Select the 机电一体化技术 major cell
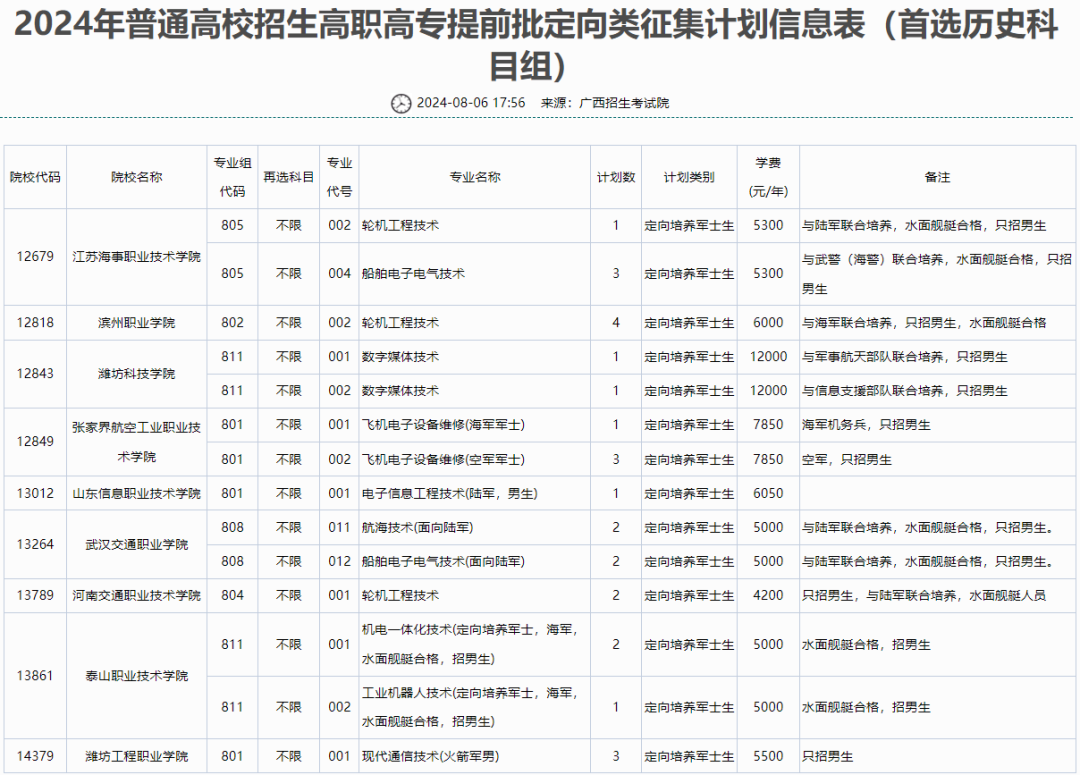 475,644
